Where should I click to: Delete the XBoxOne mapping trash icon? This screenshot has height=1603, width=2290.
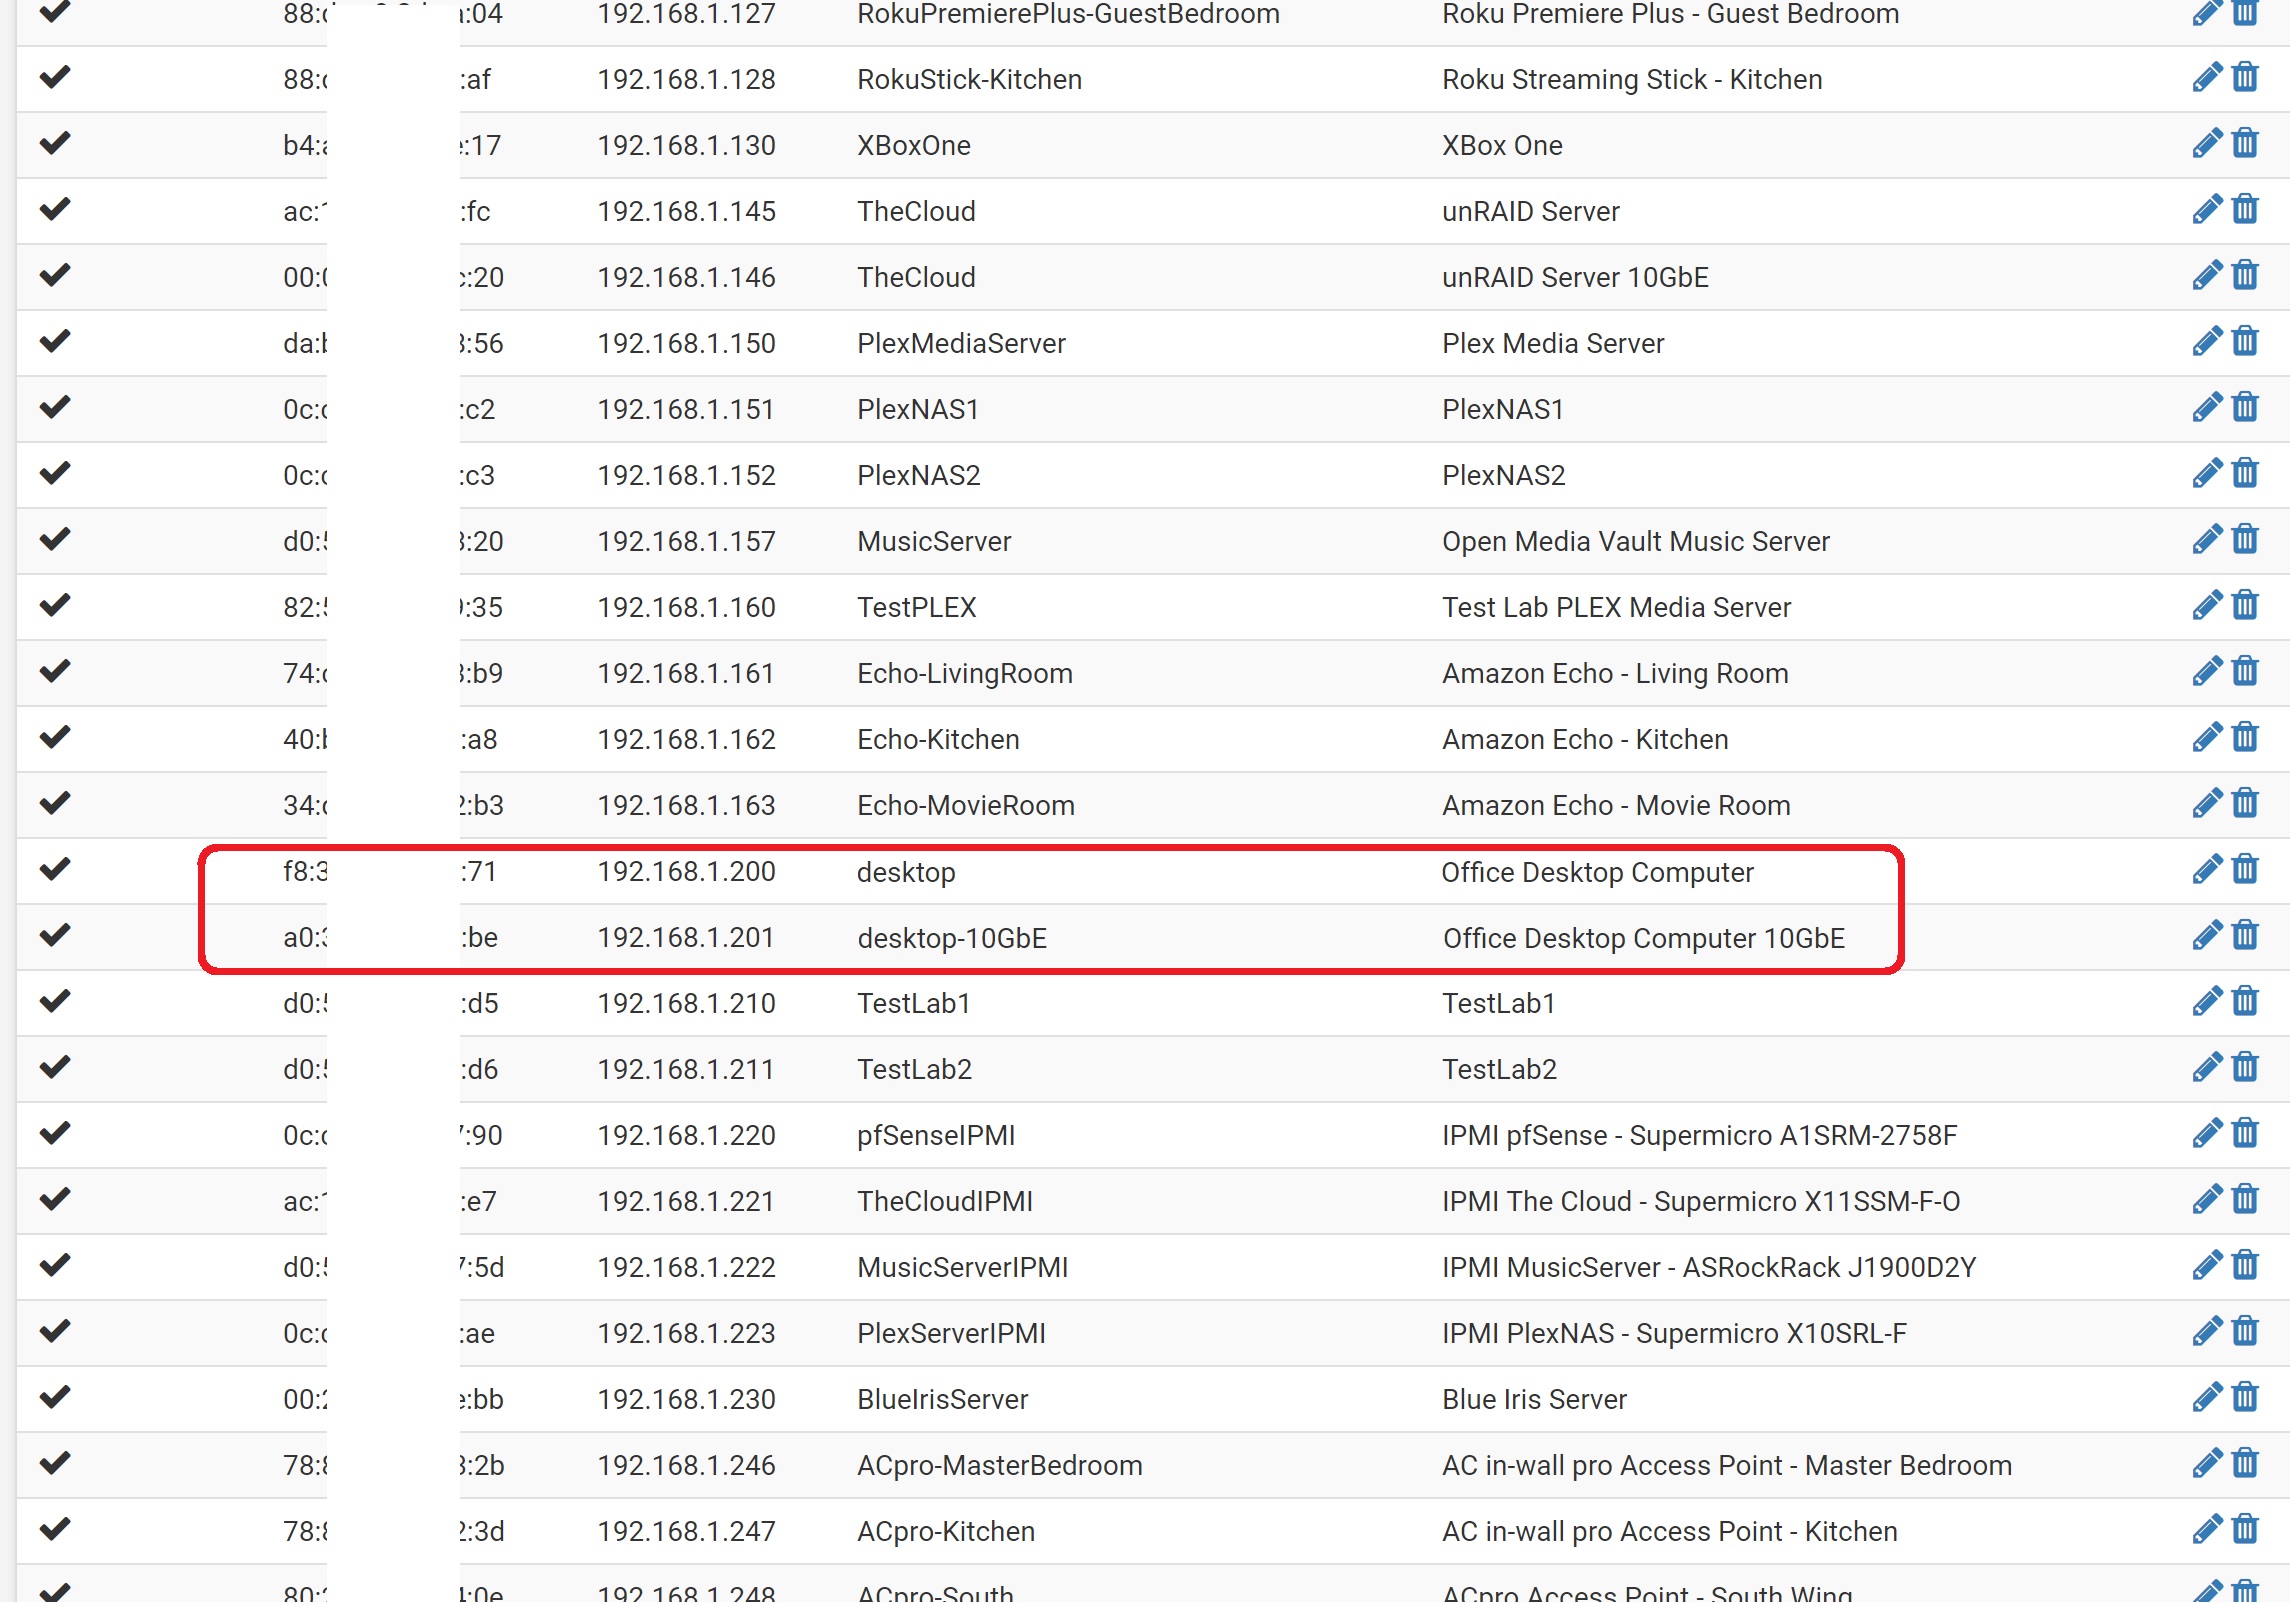pyautogui.click(x=2245, y=144)
